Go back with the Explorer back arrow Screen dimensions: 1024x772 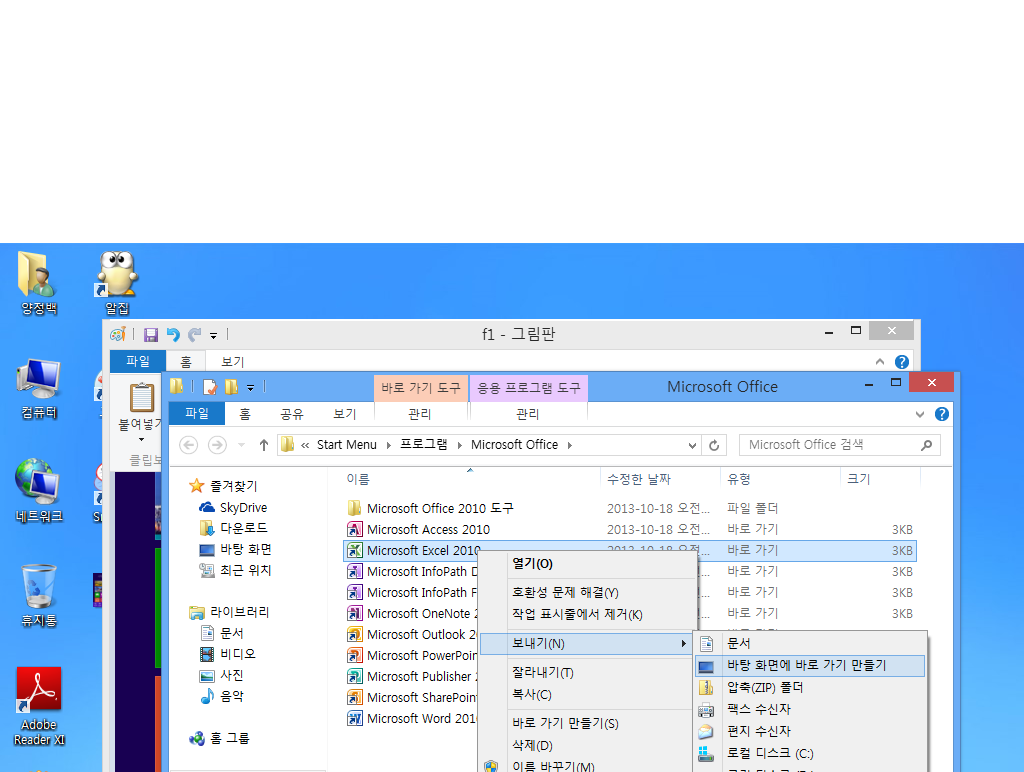[189, 445]
